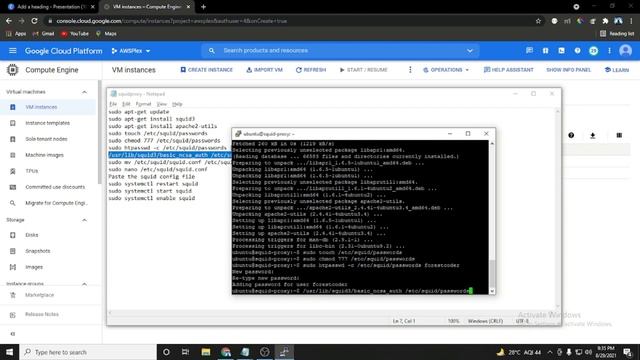640x360 pixels.
Task: Open Notepad File menu
Action: pyautogui.click(x=113, y=104)
